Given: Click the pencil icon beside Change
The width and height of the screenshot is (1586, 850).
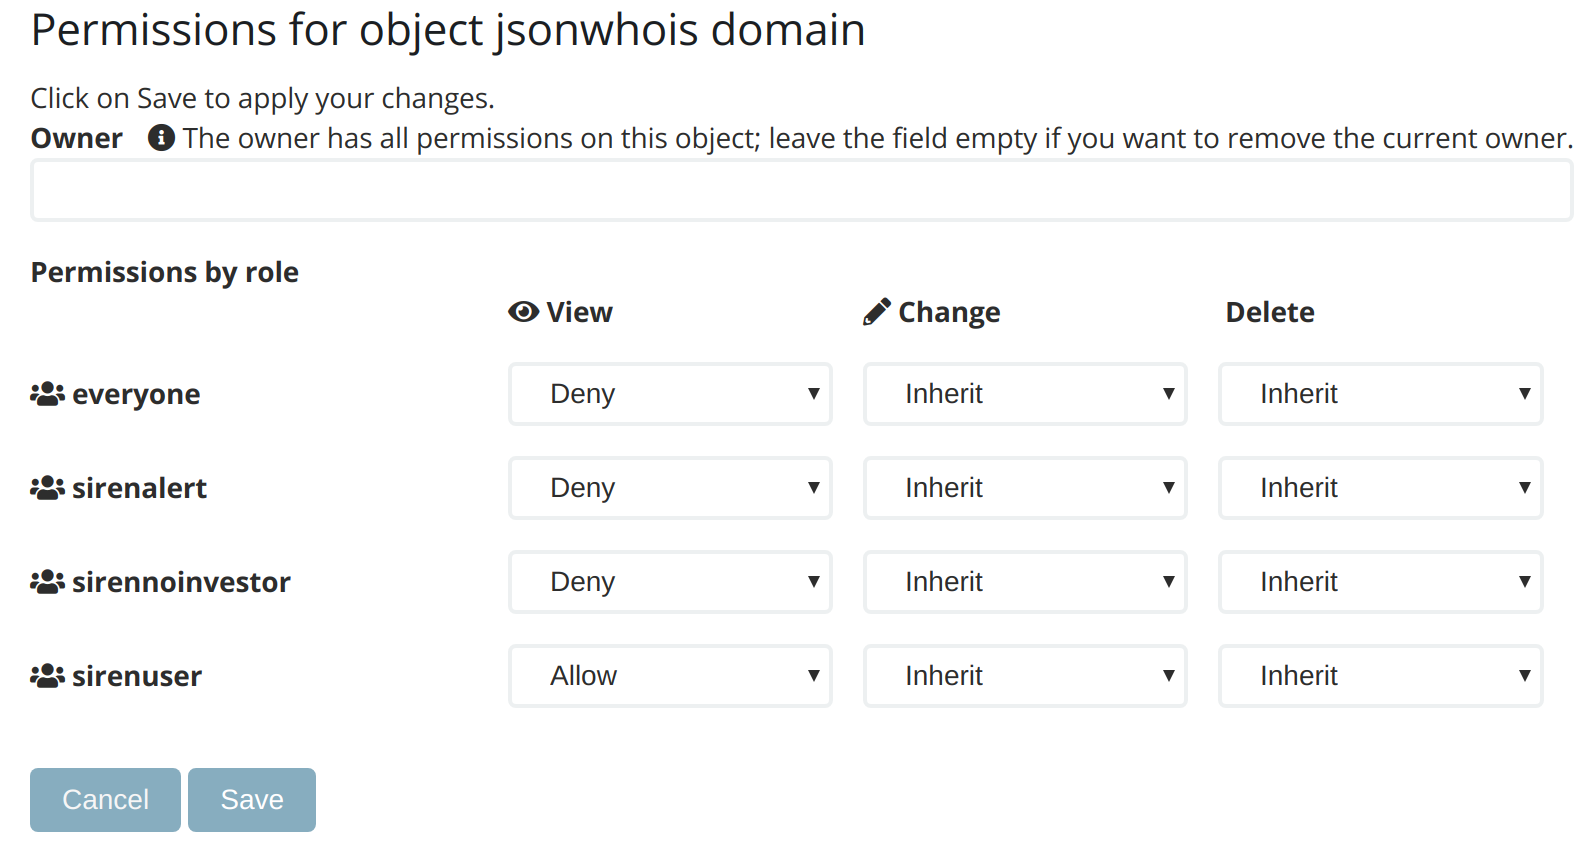Looking at the screenshot, I should click(x=876, y=312).
